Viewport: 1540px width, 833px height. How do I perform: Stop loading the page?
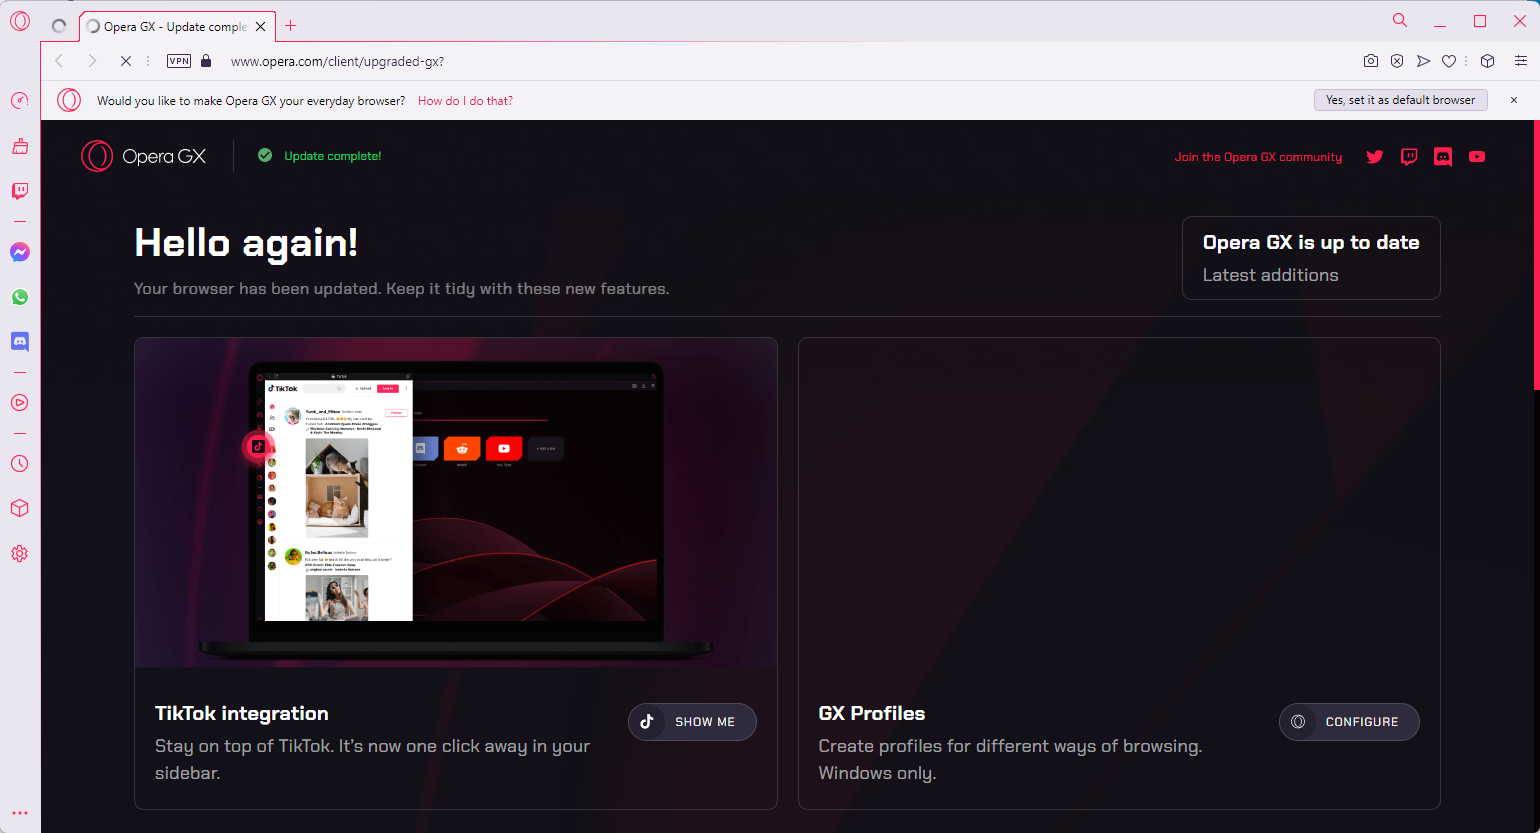click(126, 61)
